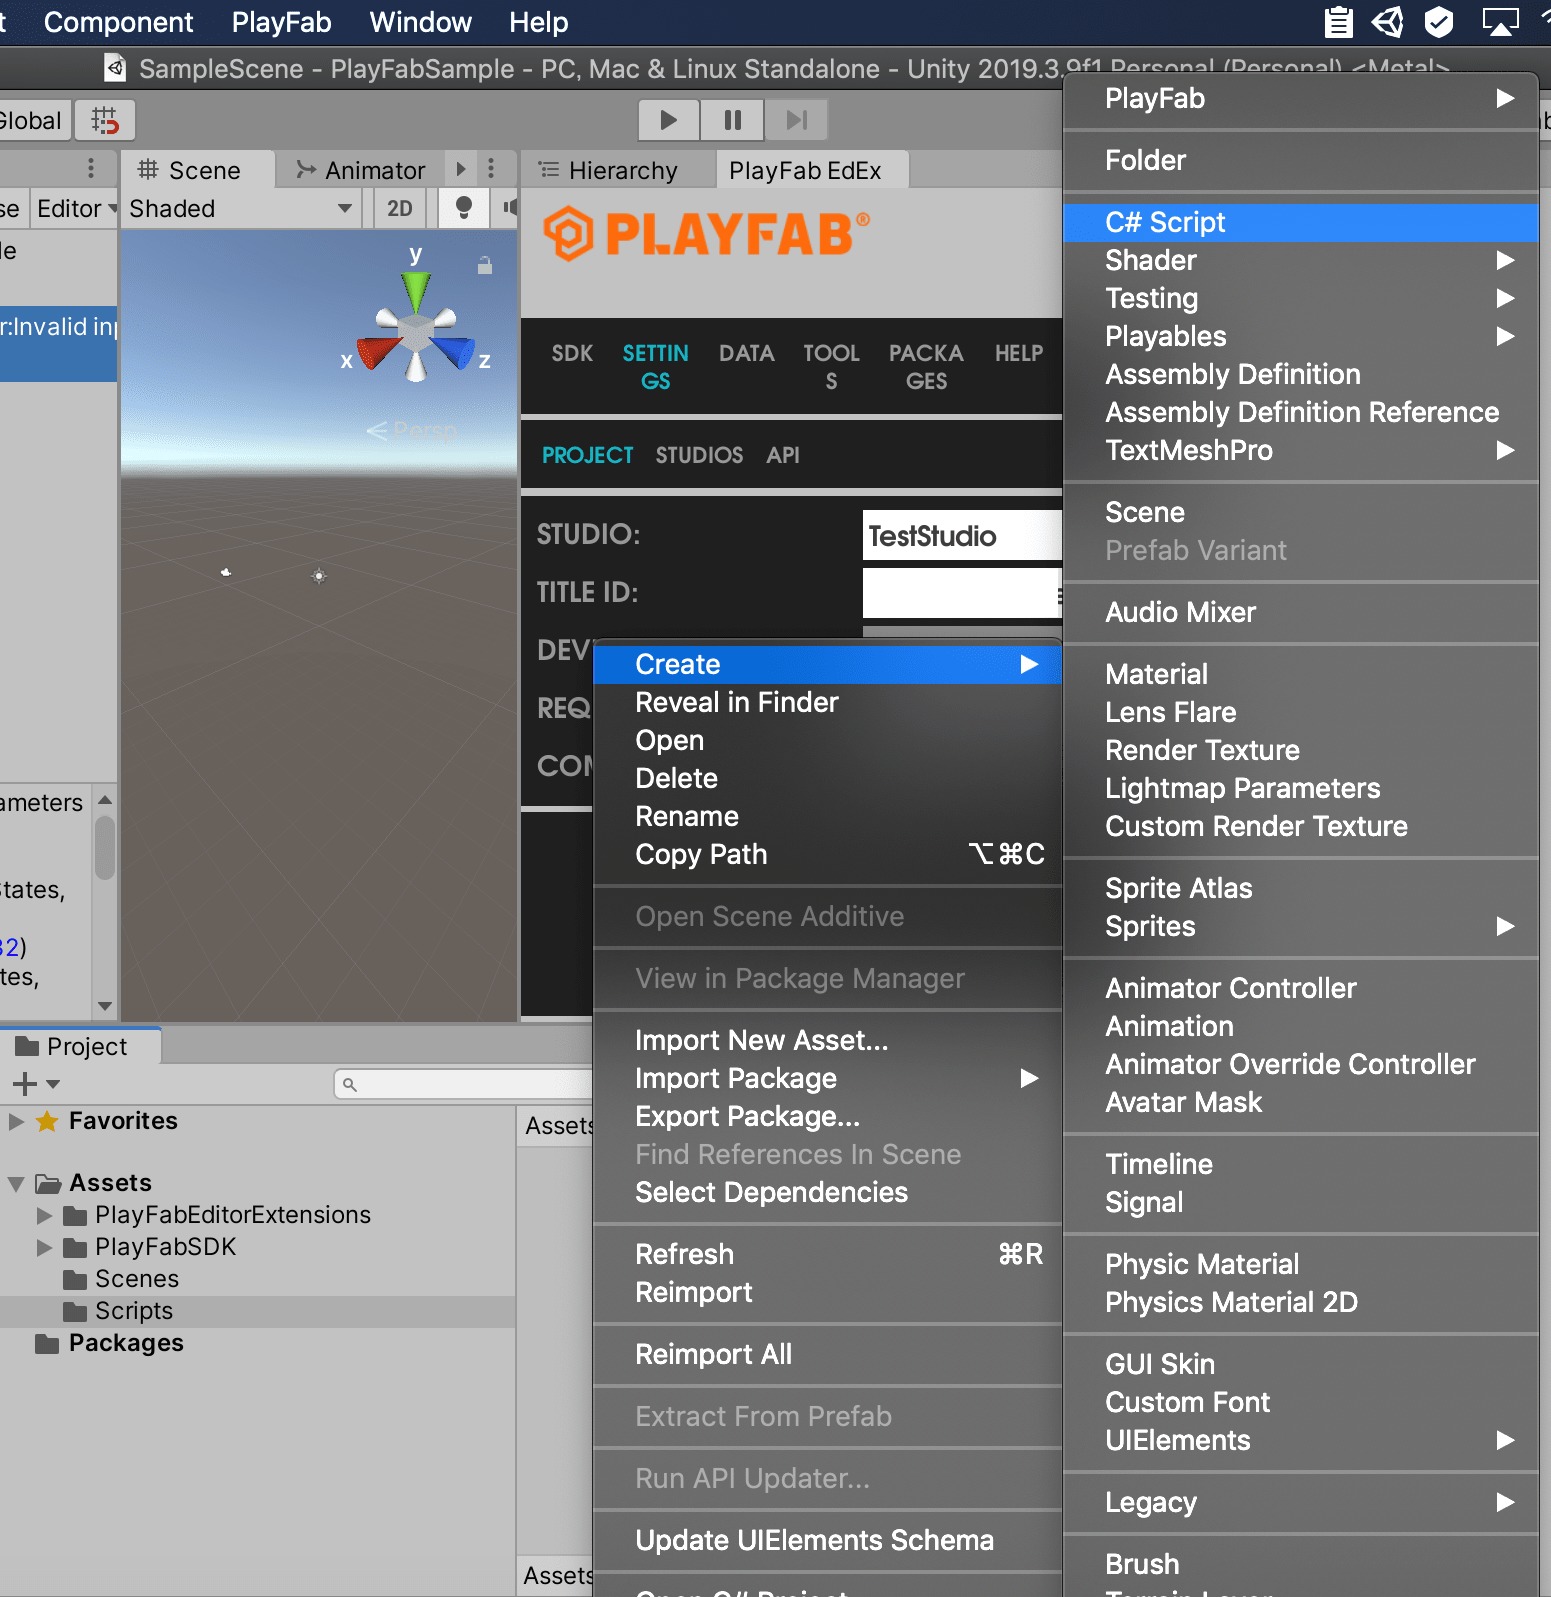Screen dimensions: 1551x1597
Task: Select Reveal in Finder
Action: tap(827, 702)
